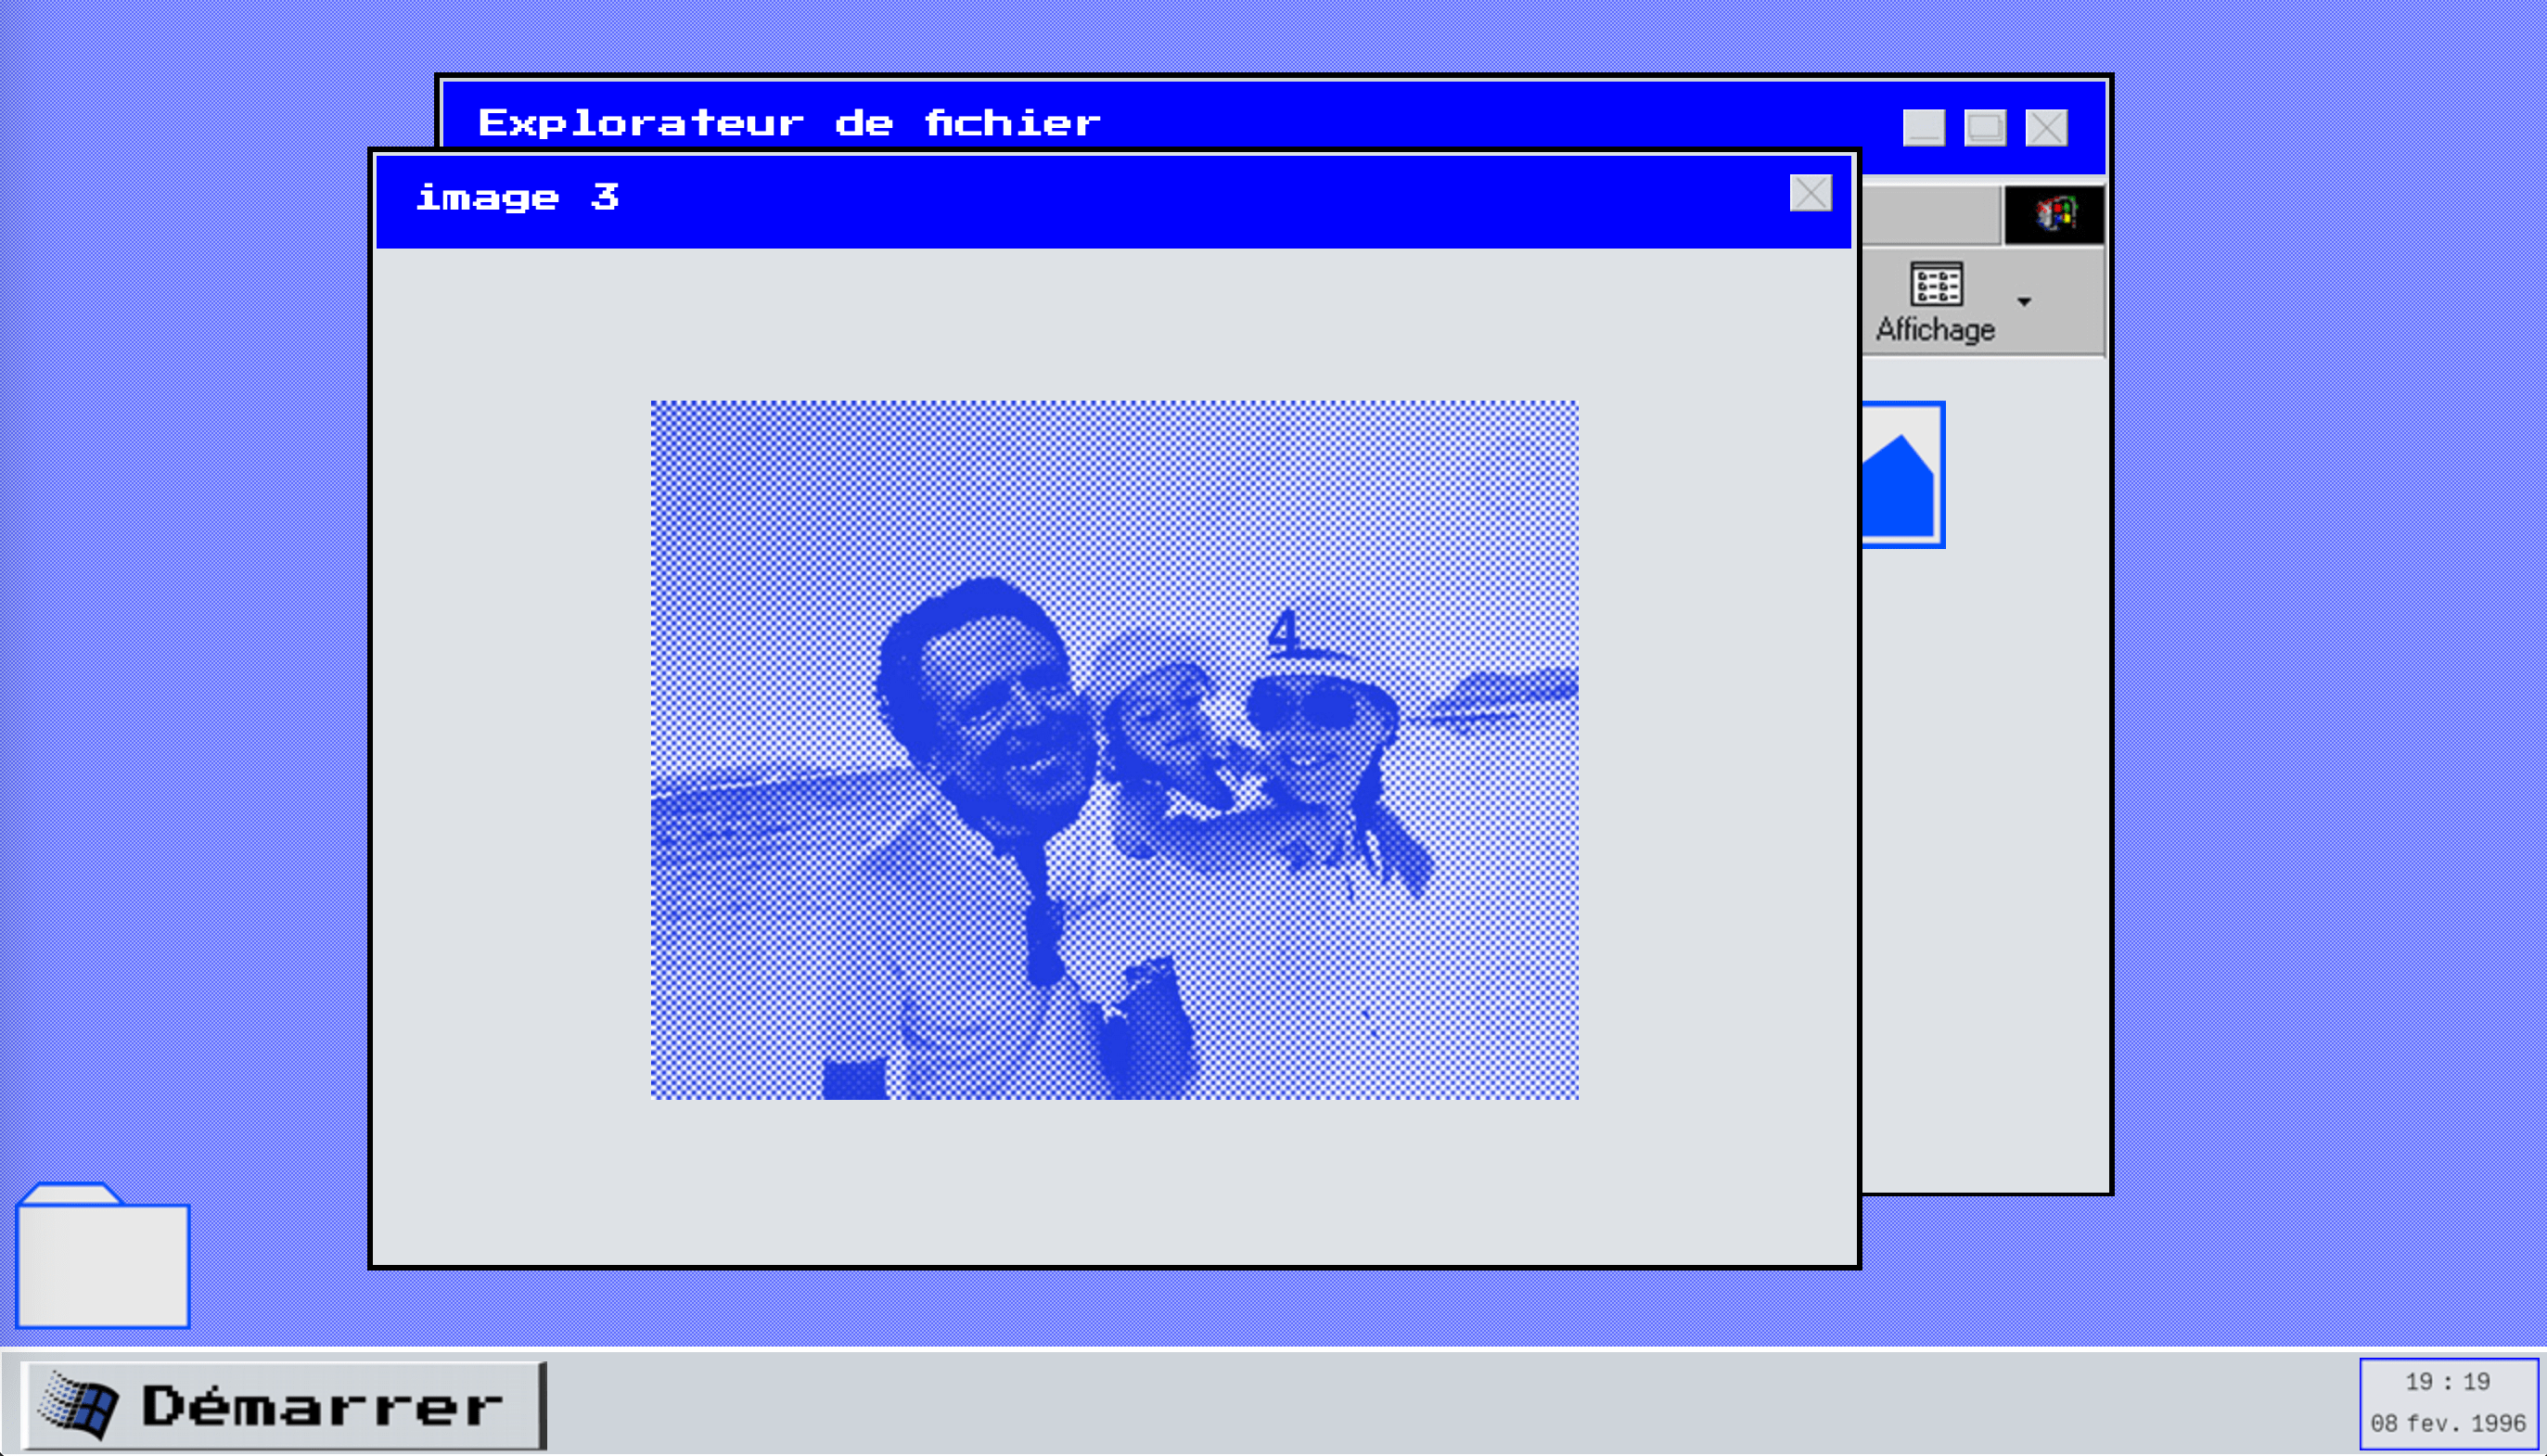This screenshot has height=1456, width=2547.
Task: Click the Affichage view icon
Action: [x=1936, y=284]
